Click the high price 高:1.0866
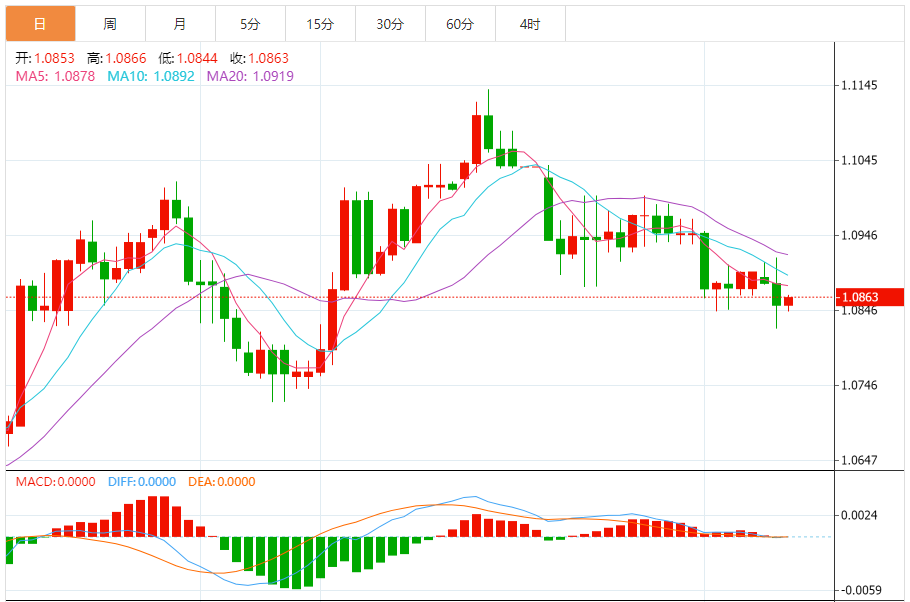This screenshot has height=602, width=910. pyautogui.click(x=117, y=58)
